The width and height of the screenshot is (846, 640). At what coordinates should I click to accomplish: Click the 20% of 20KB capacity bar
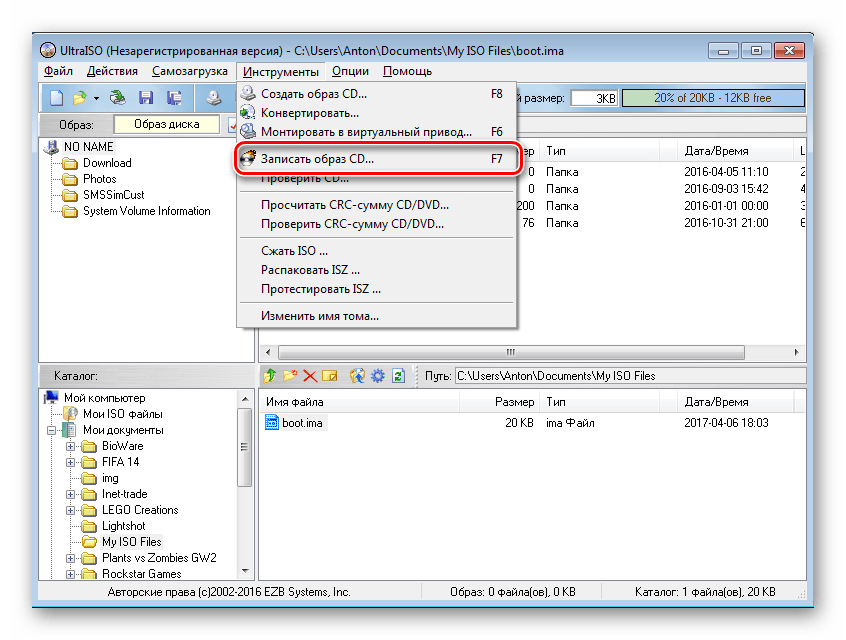(x=713, y=98)
